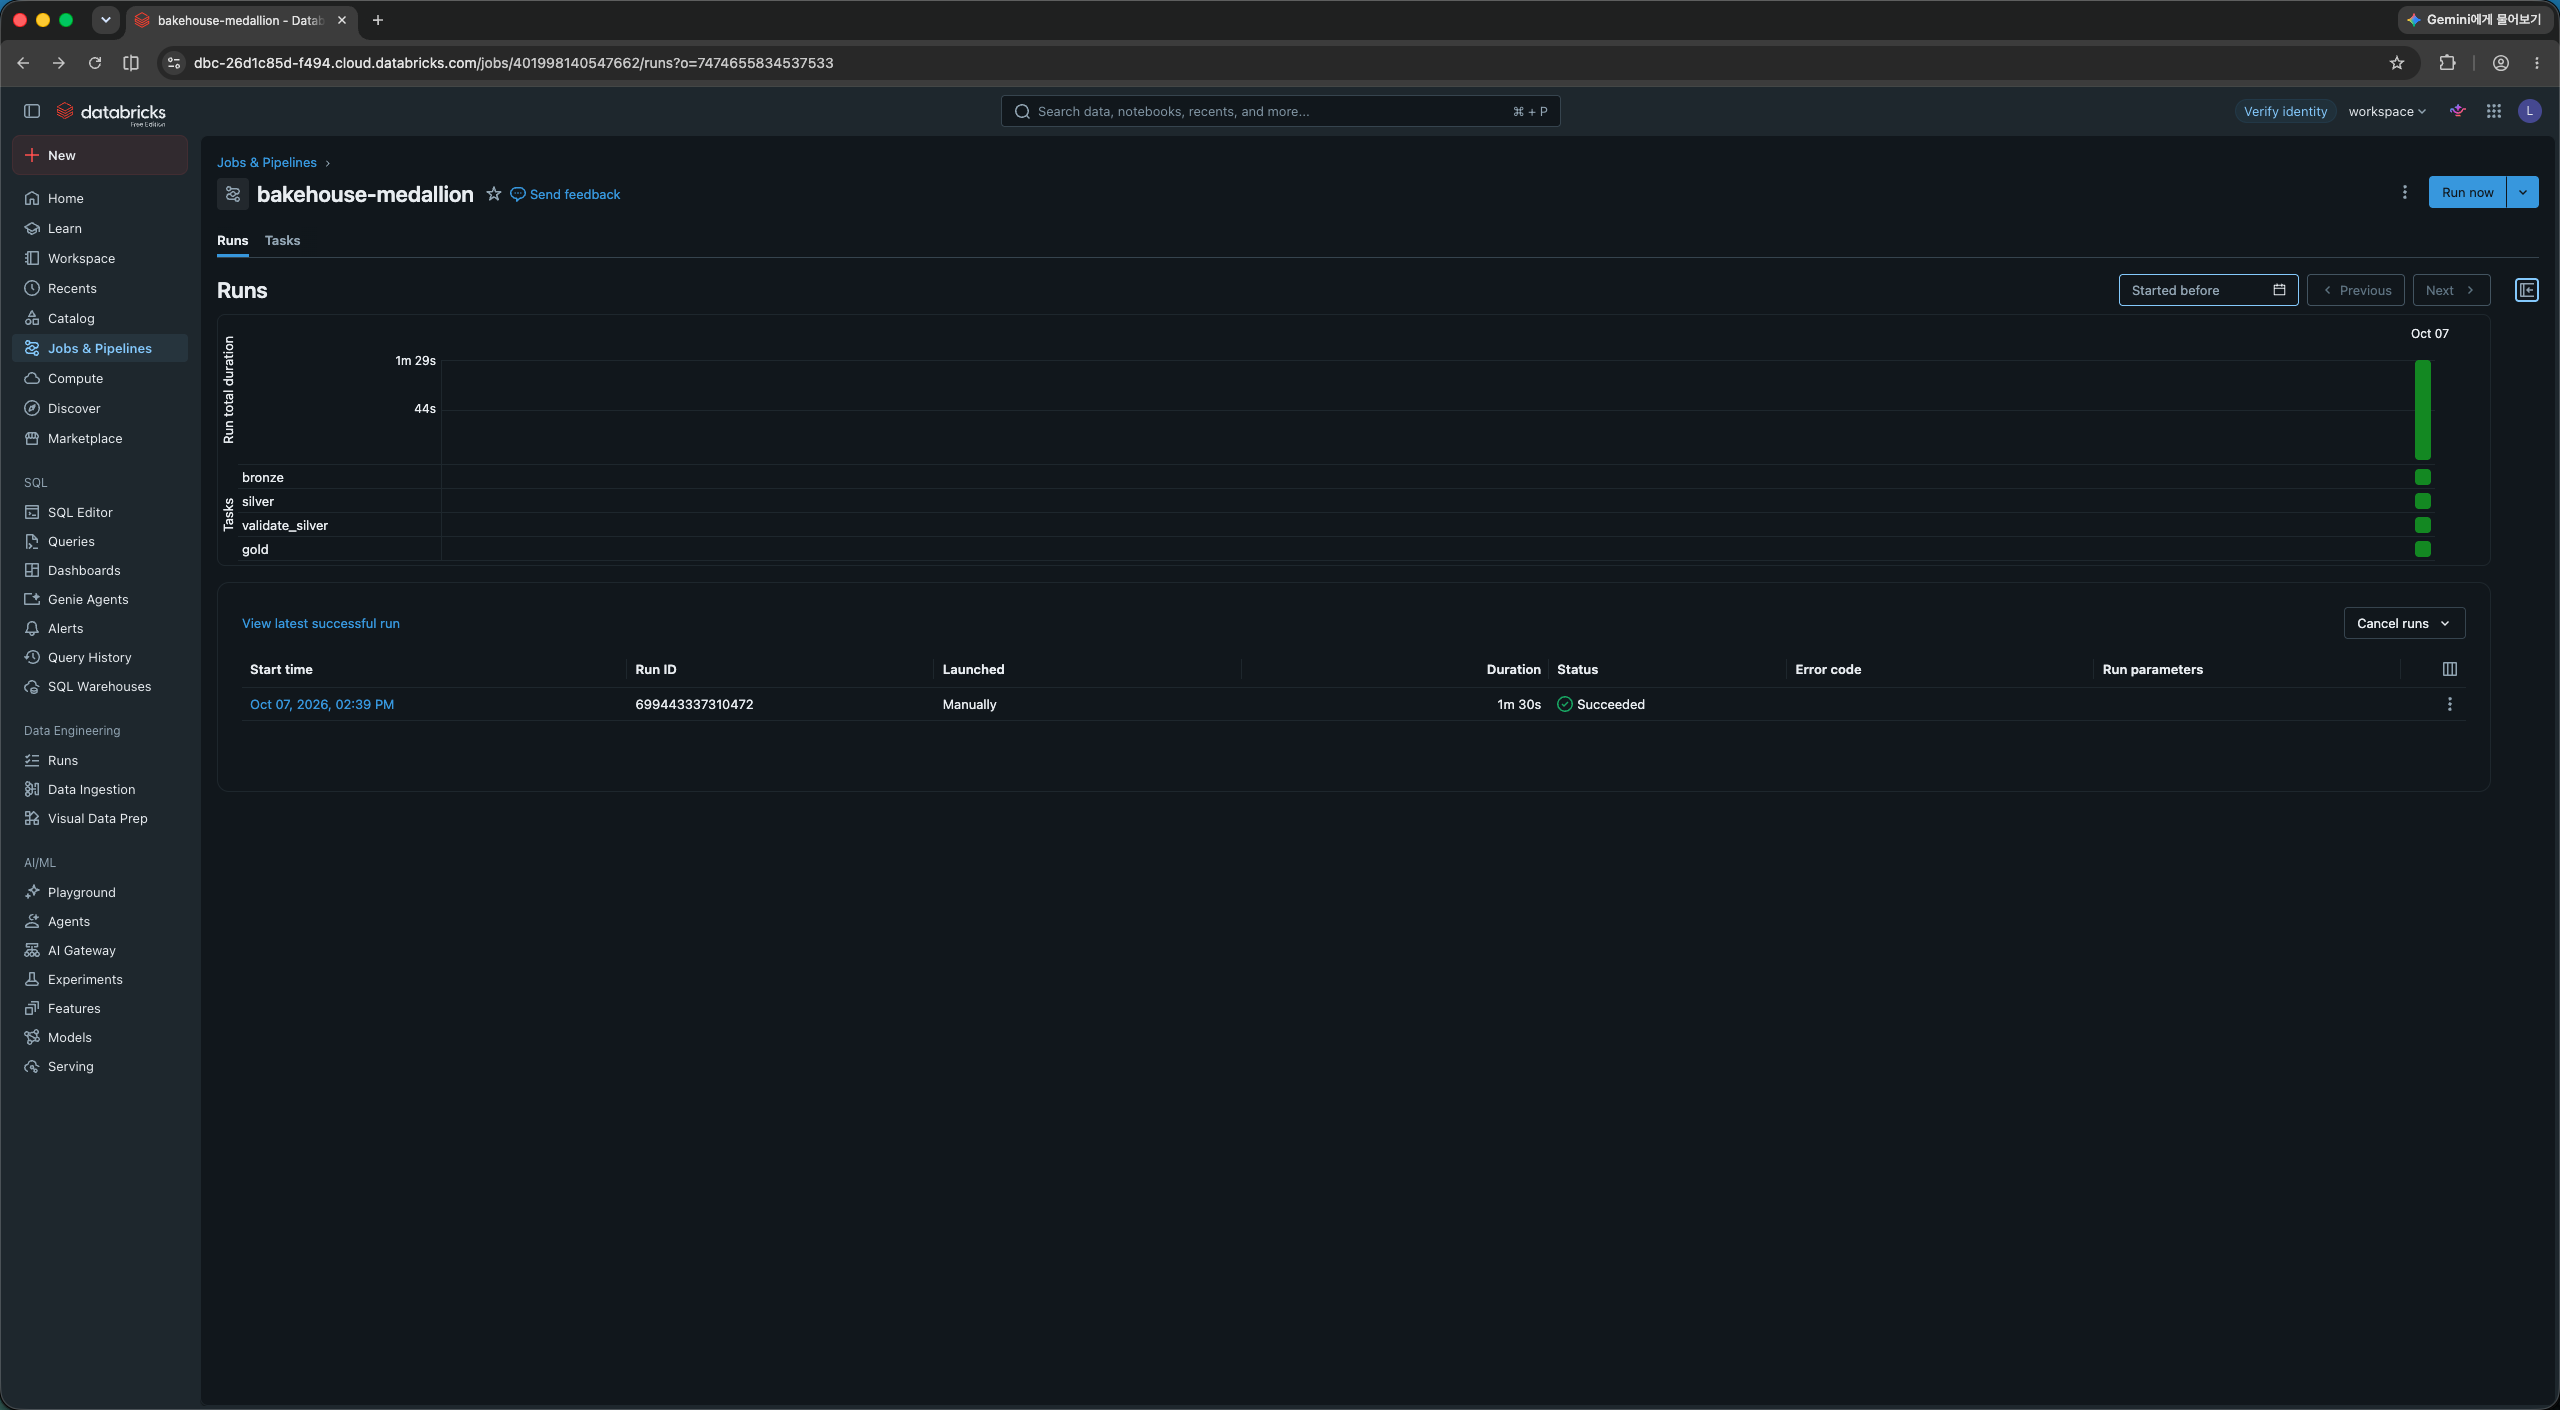The height and width of the screenshot is (1410, 2560).
Task: Open the Databricks Assistant sparkle icon
Action: click(x=2458, y=111)
